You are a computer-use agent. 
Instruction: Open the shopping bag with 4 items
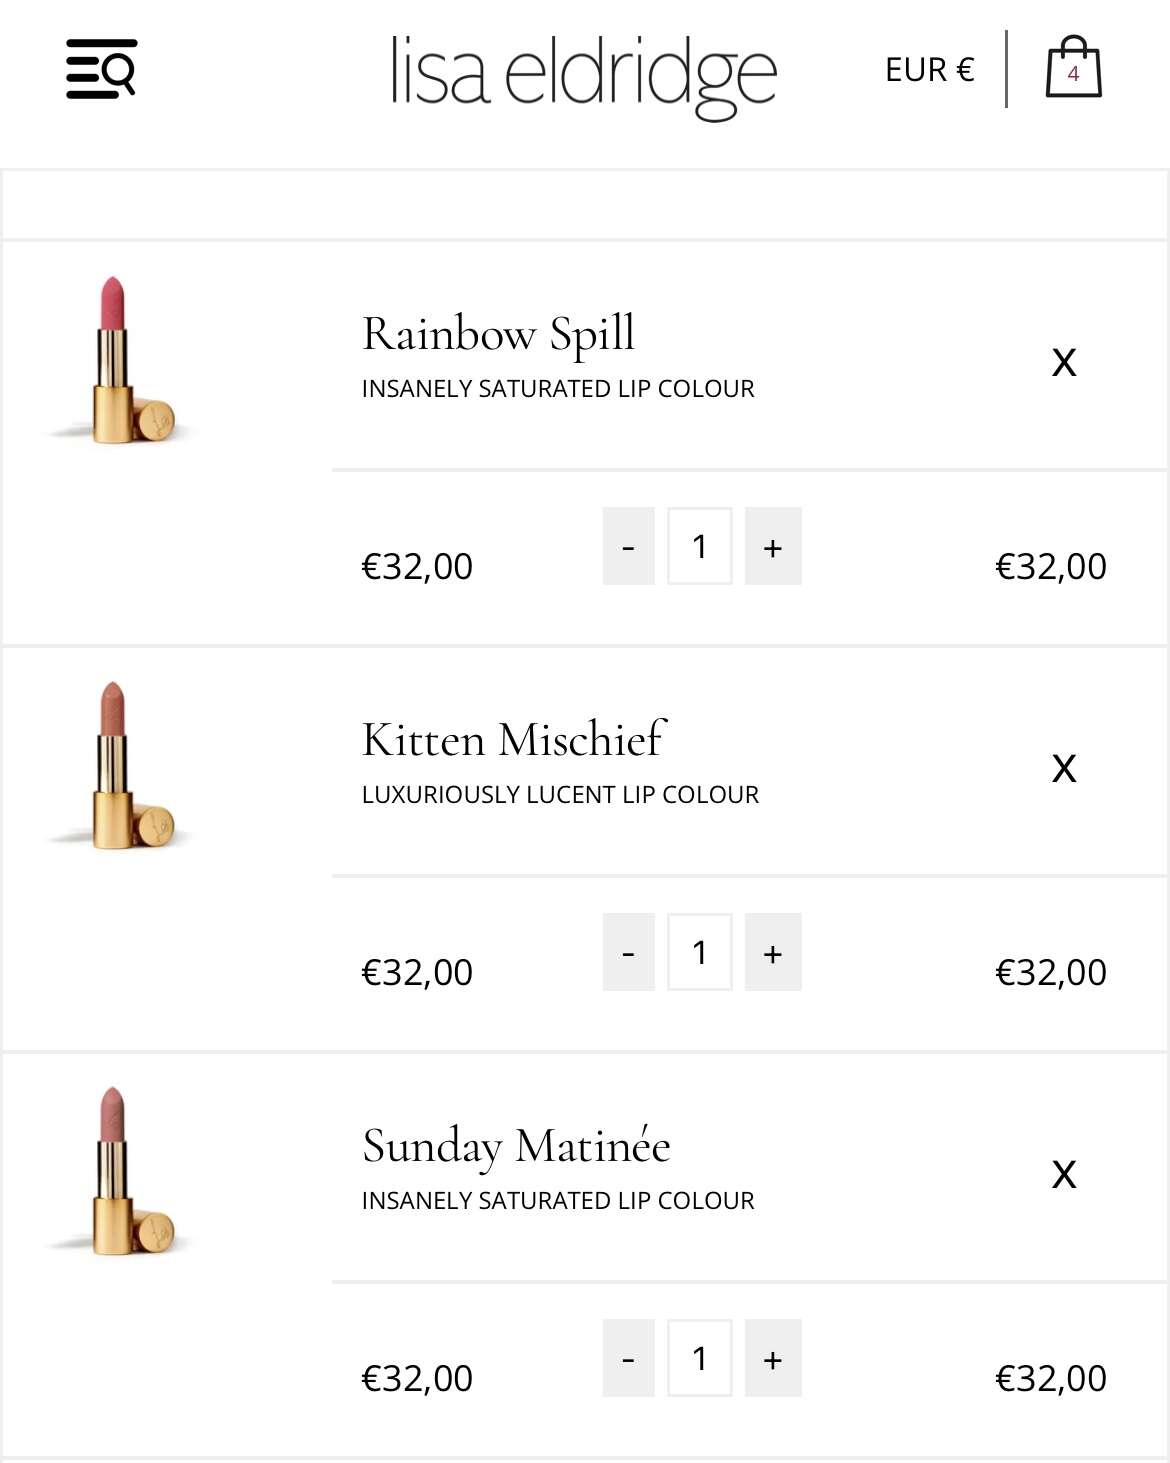pos(1073,67)
